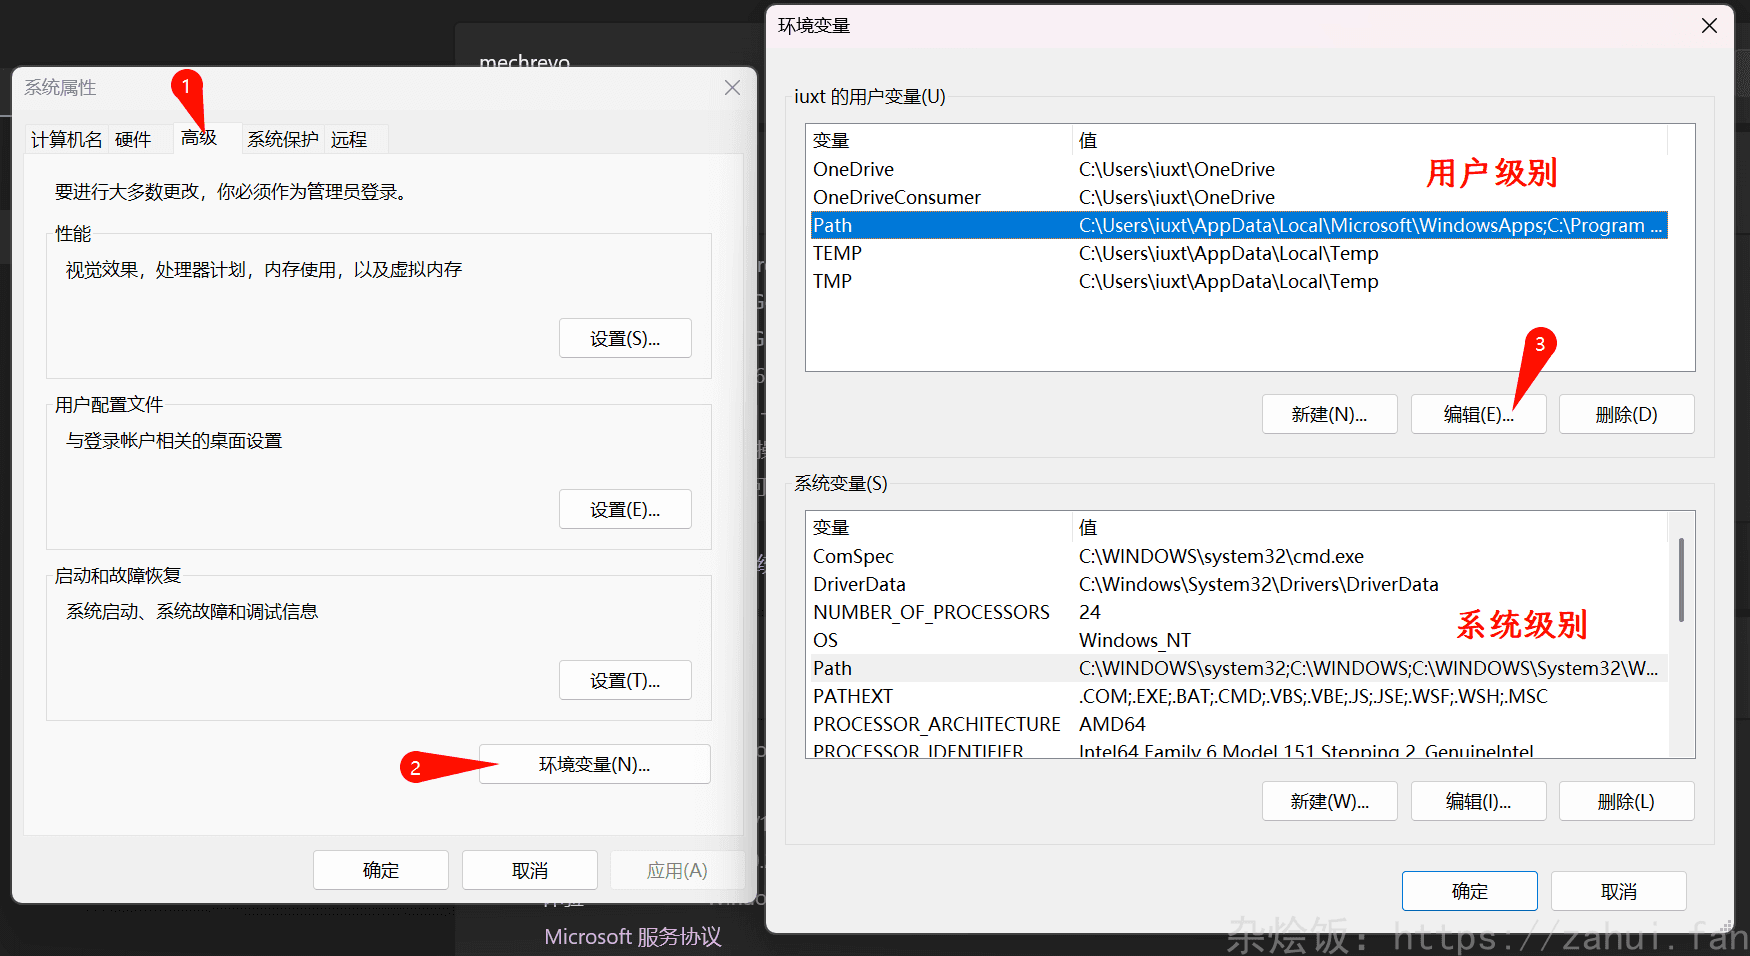The width and height of the screenshot is (1750, 956).
Task: Close the 系统属性 dialog
Action: point(732,88)
